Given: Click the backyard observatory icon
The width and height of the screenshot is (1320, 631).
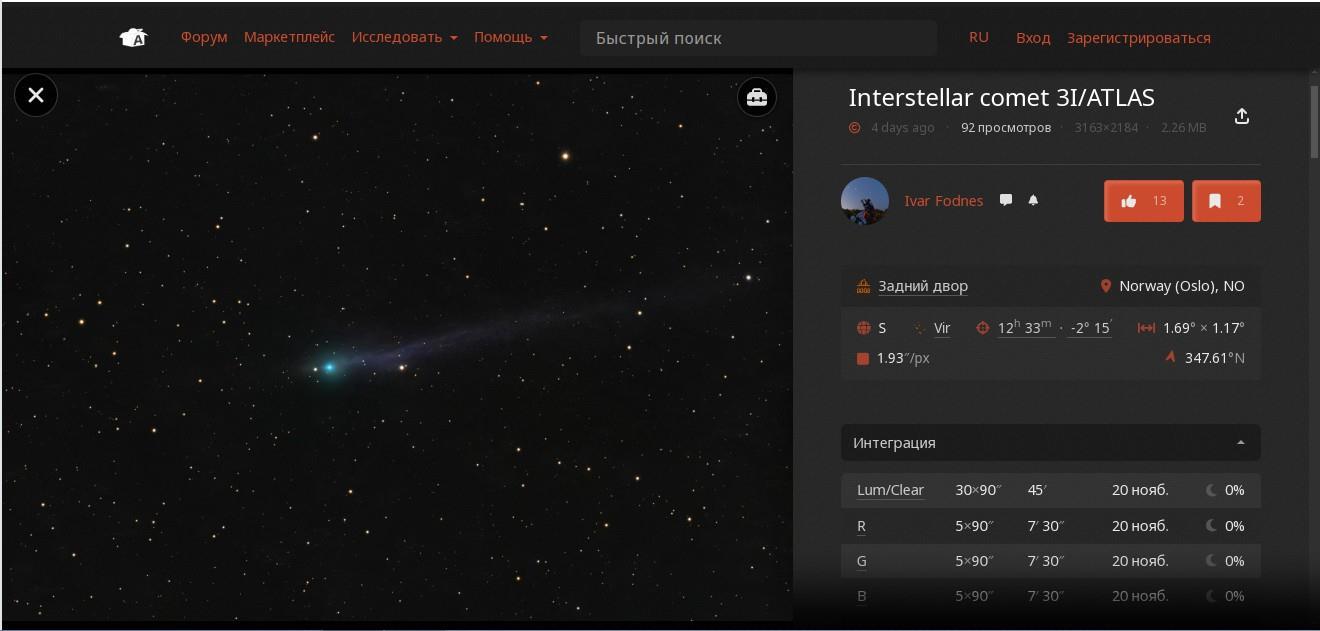Looking at the screenshot, I should tap(863, 286).
